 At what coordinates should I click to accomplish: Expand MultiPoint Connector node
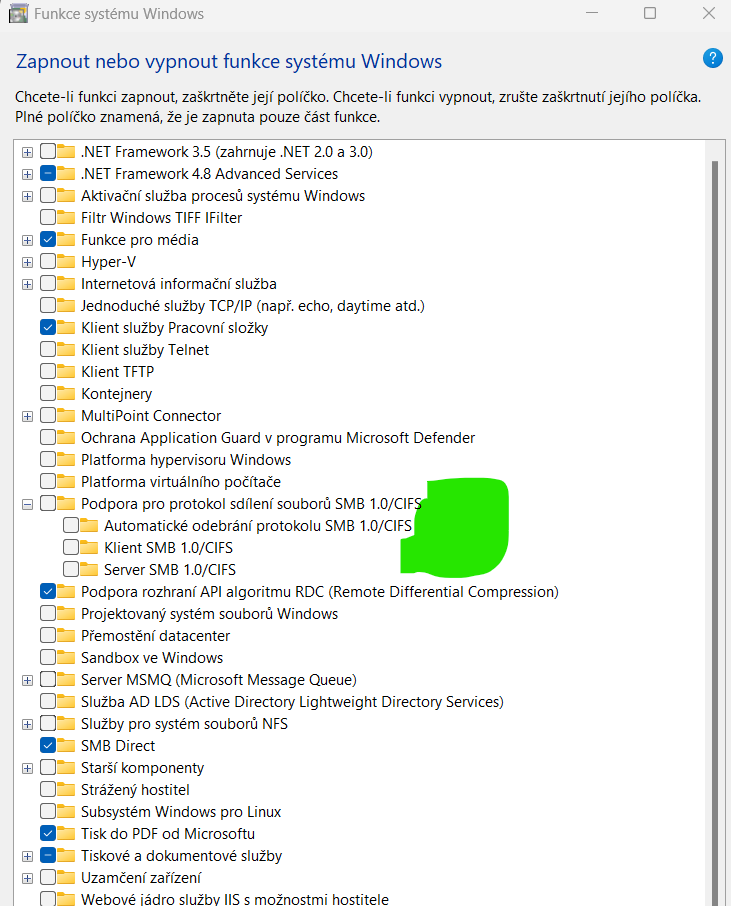27,416
